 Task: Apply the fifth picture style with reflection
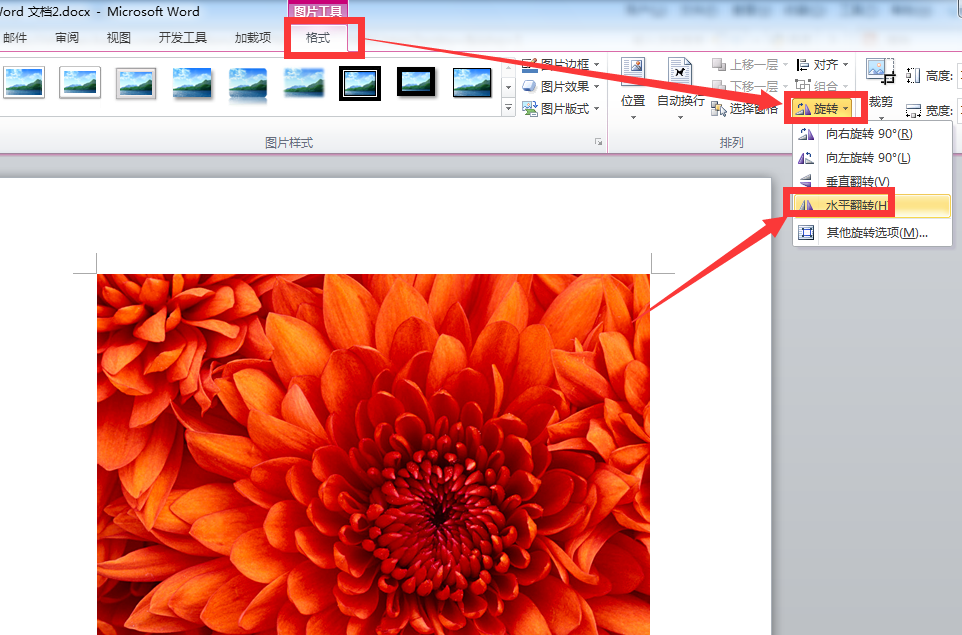(248, 83)
